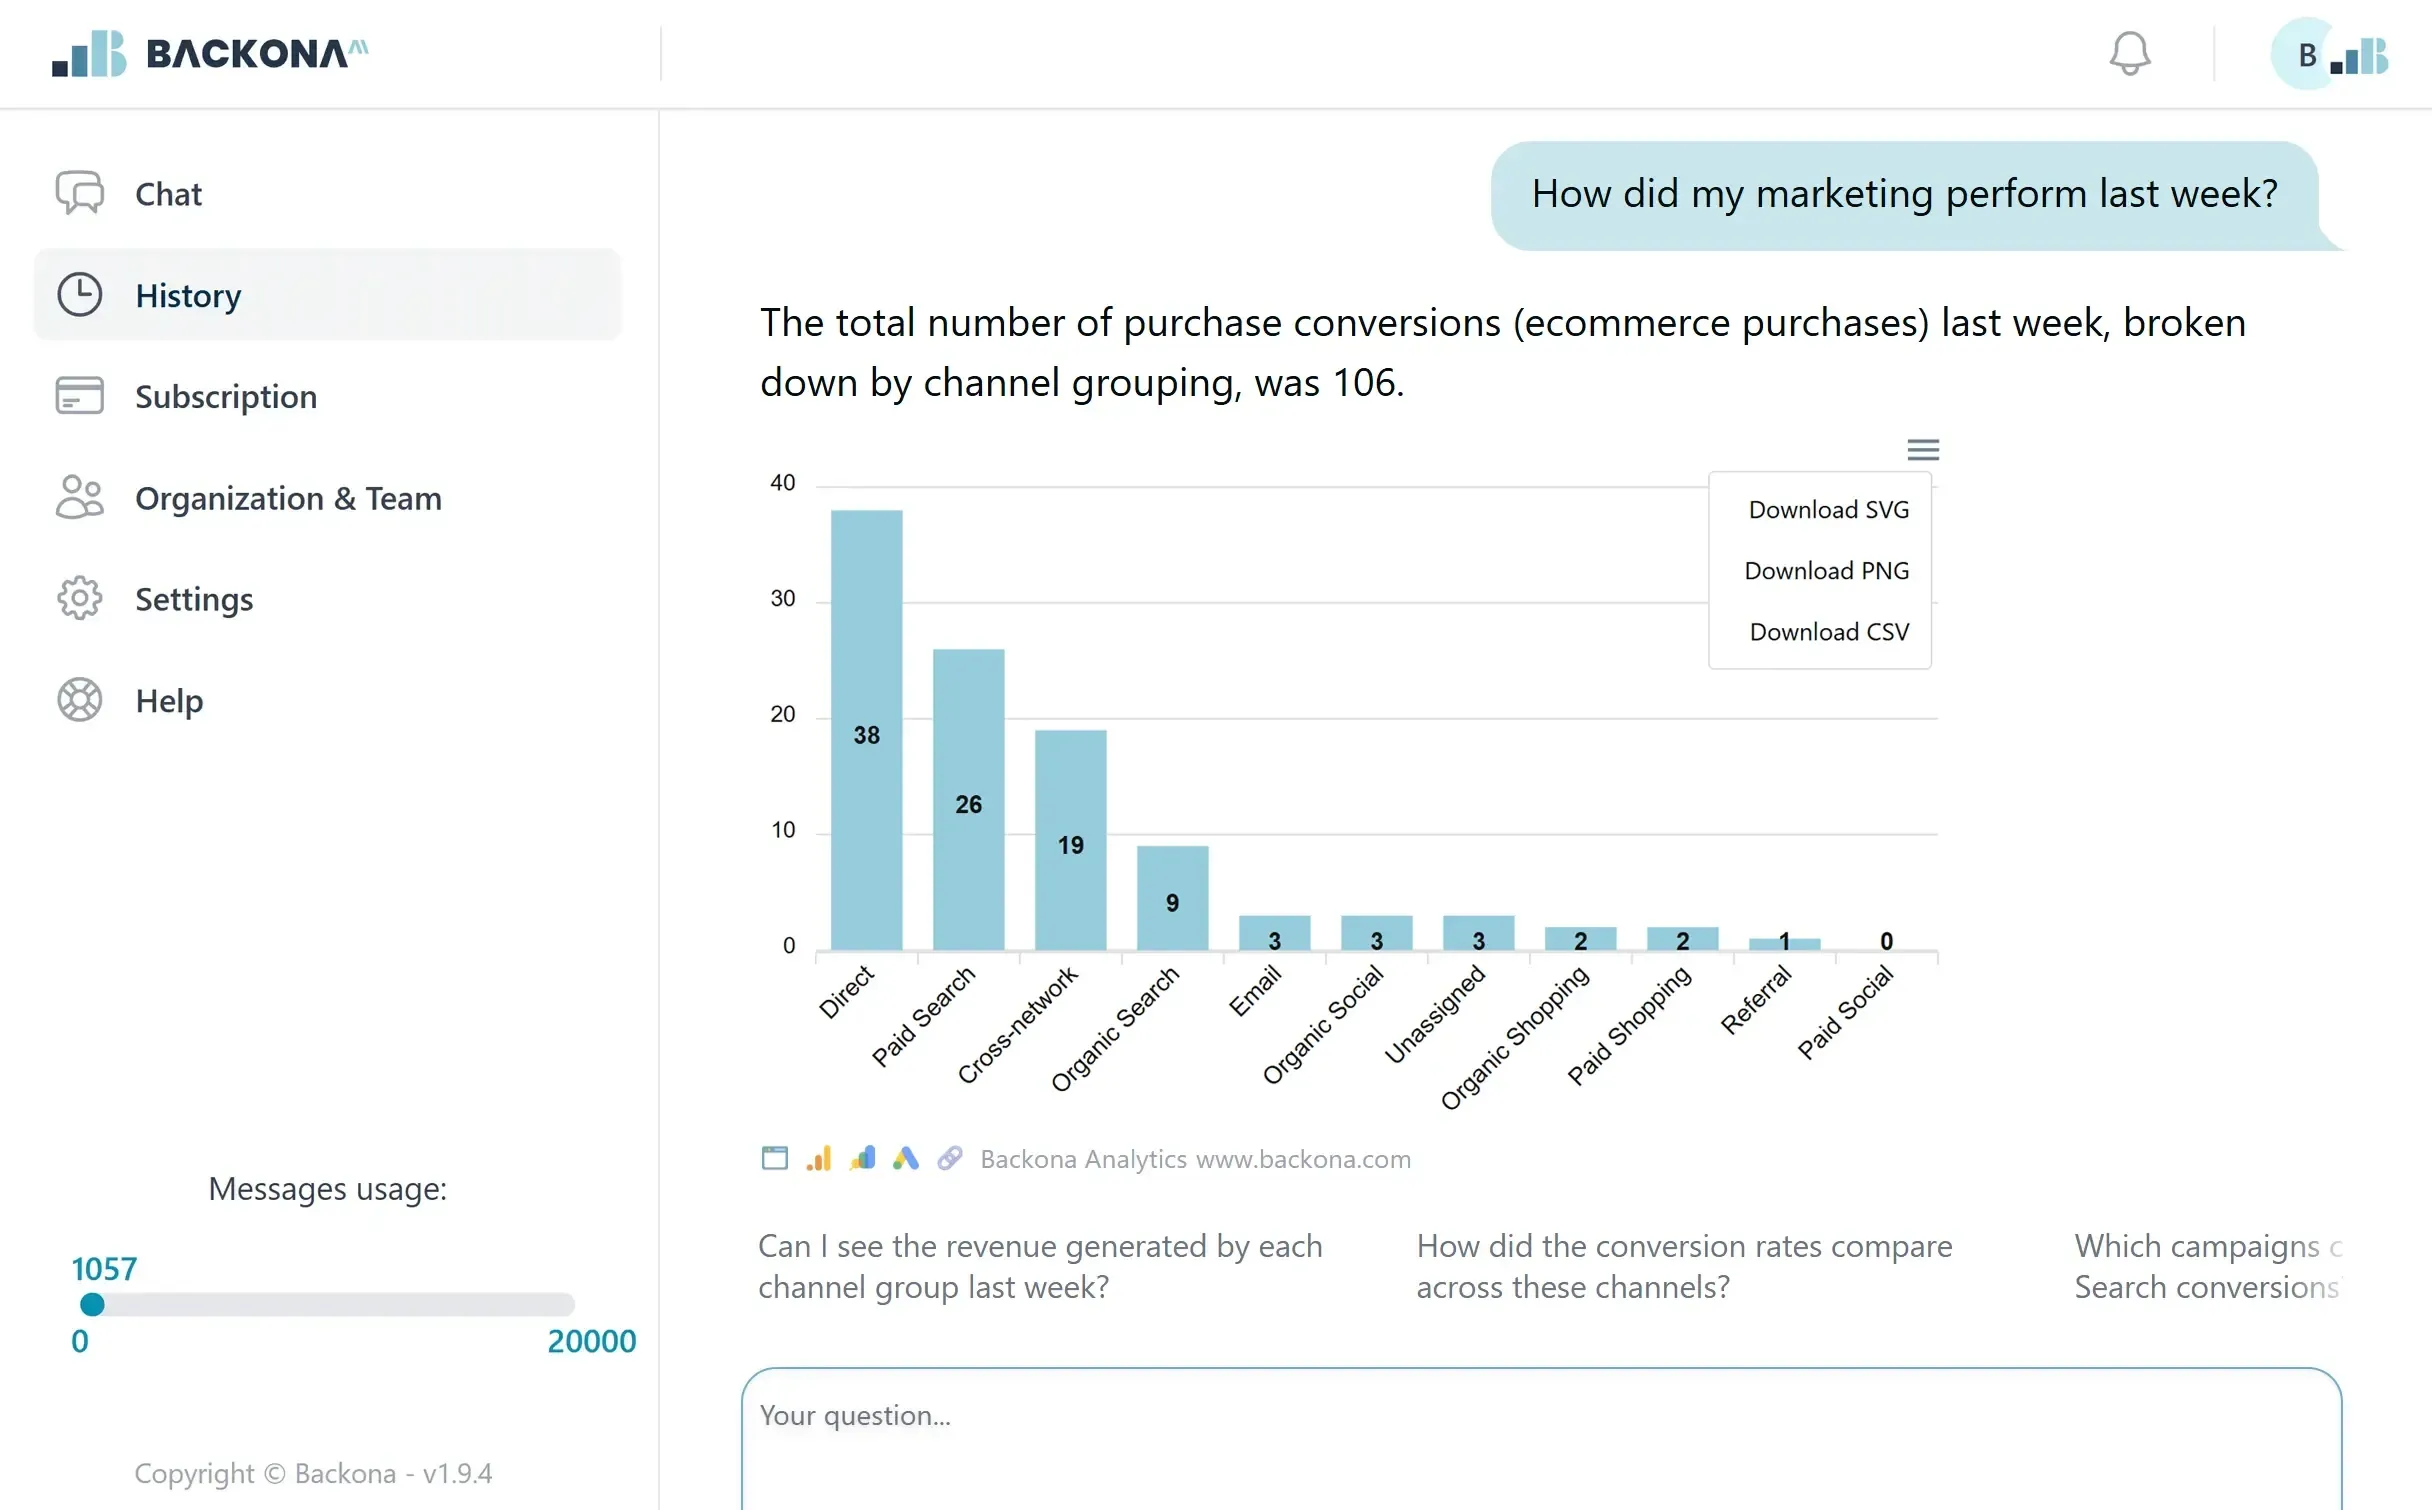Ask suggested question about revenue by channel
The width and height of the screenshot is (2432, 1510).
tap(1040, 1266)
